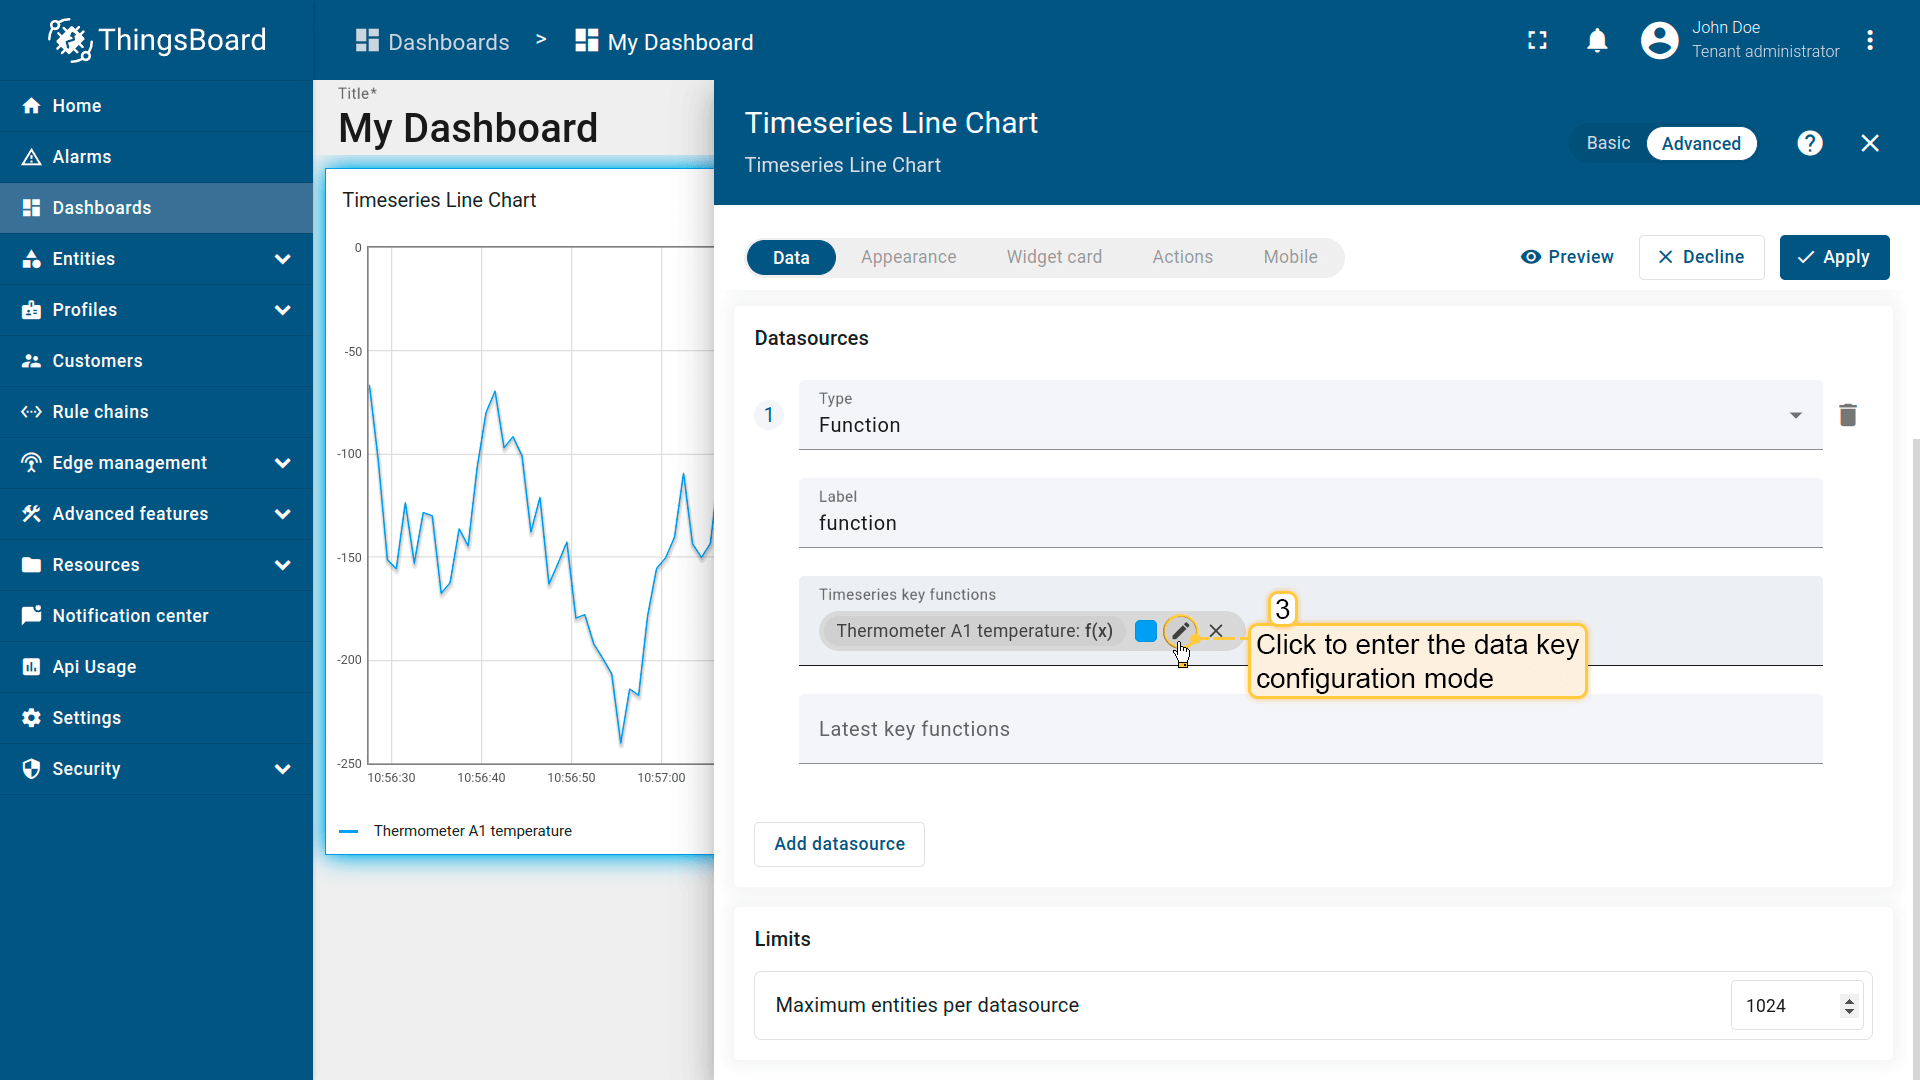This screenshot has height=1080, width=1920.
Task: Apply the widget changes
Action: pyautogui.click(x=1834, y=257)
